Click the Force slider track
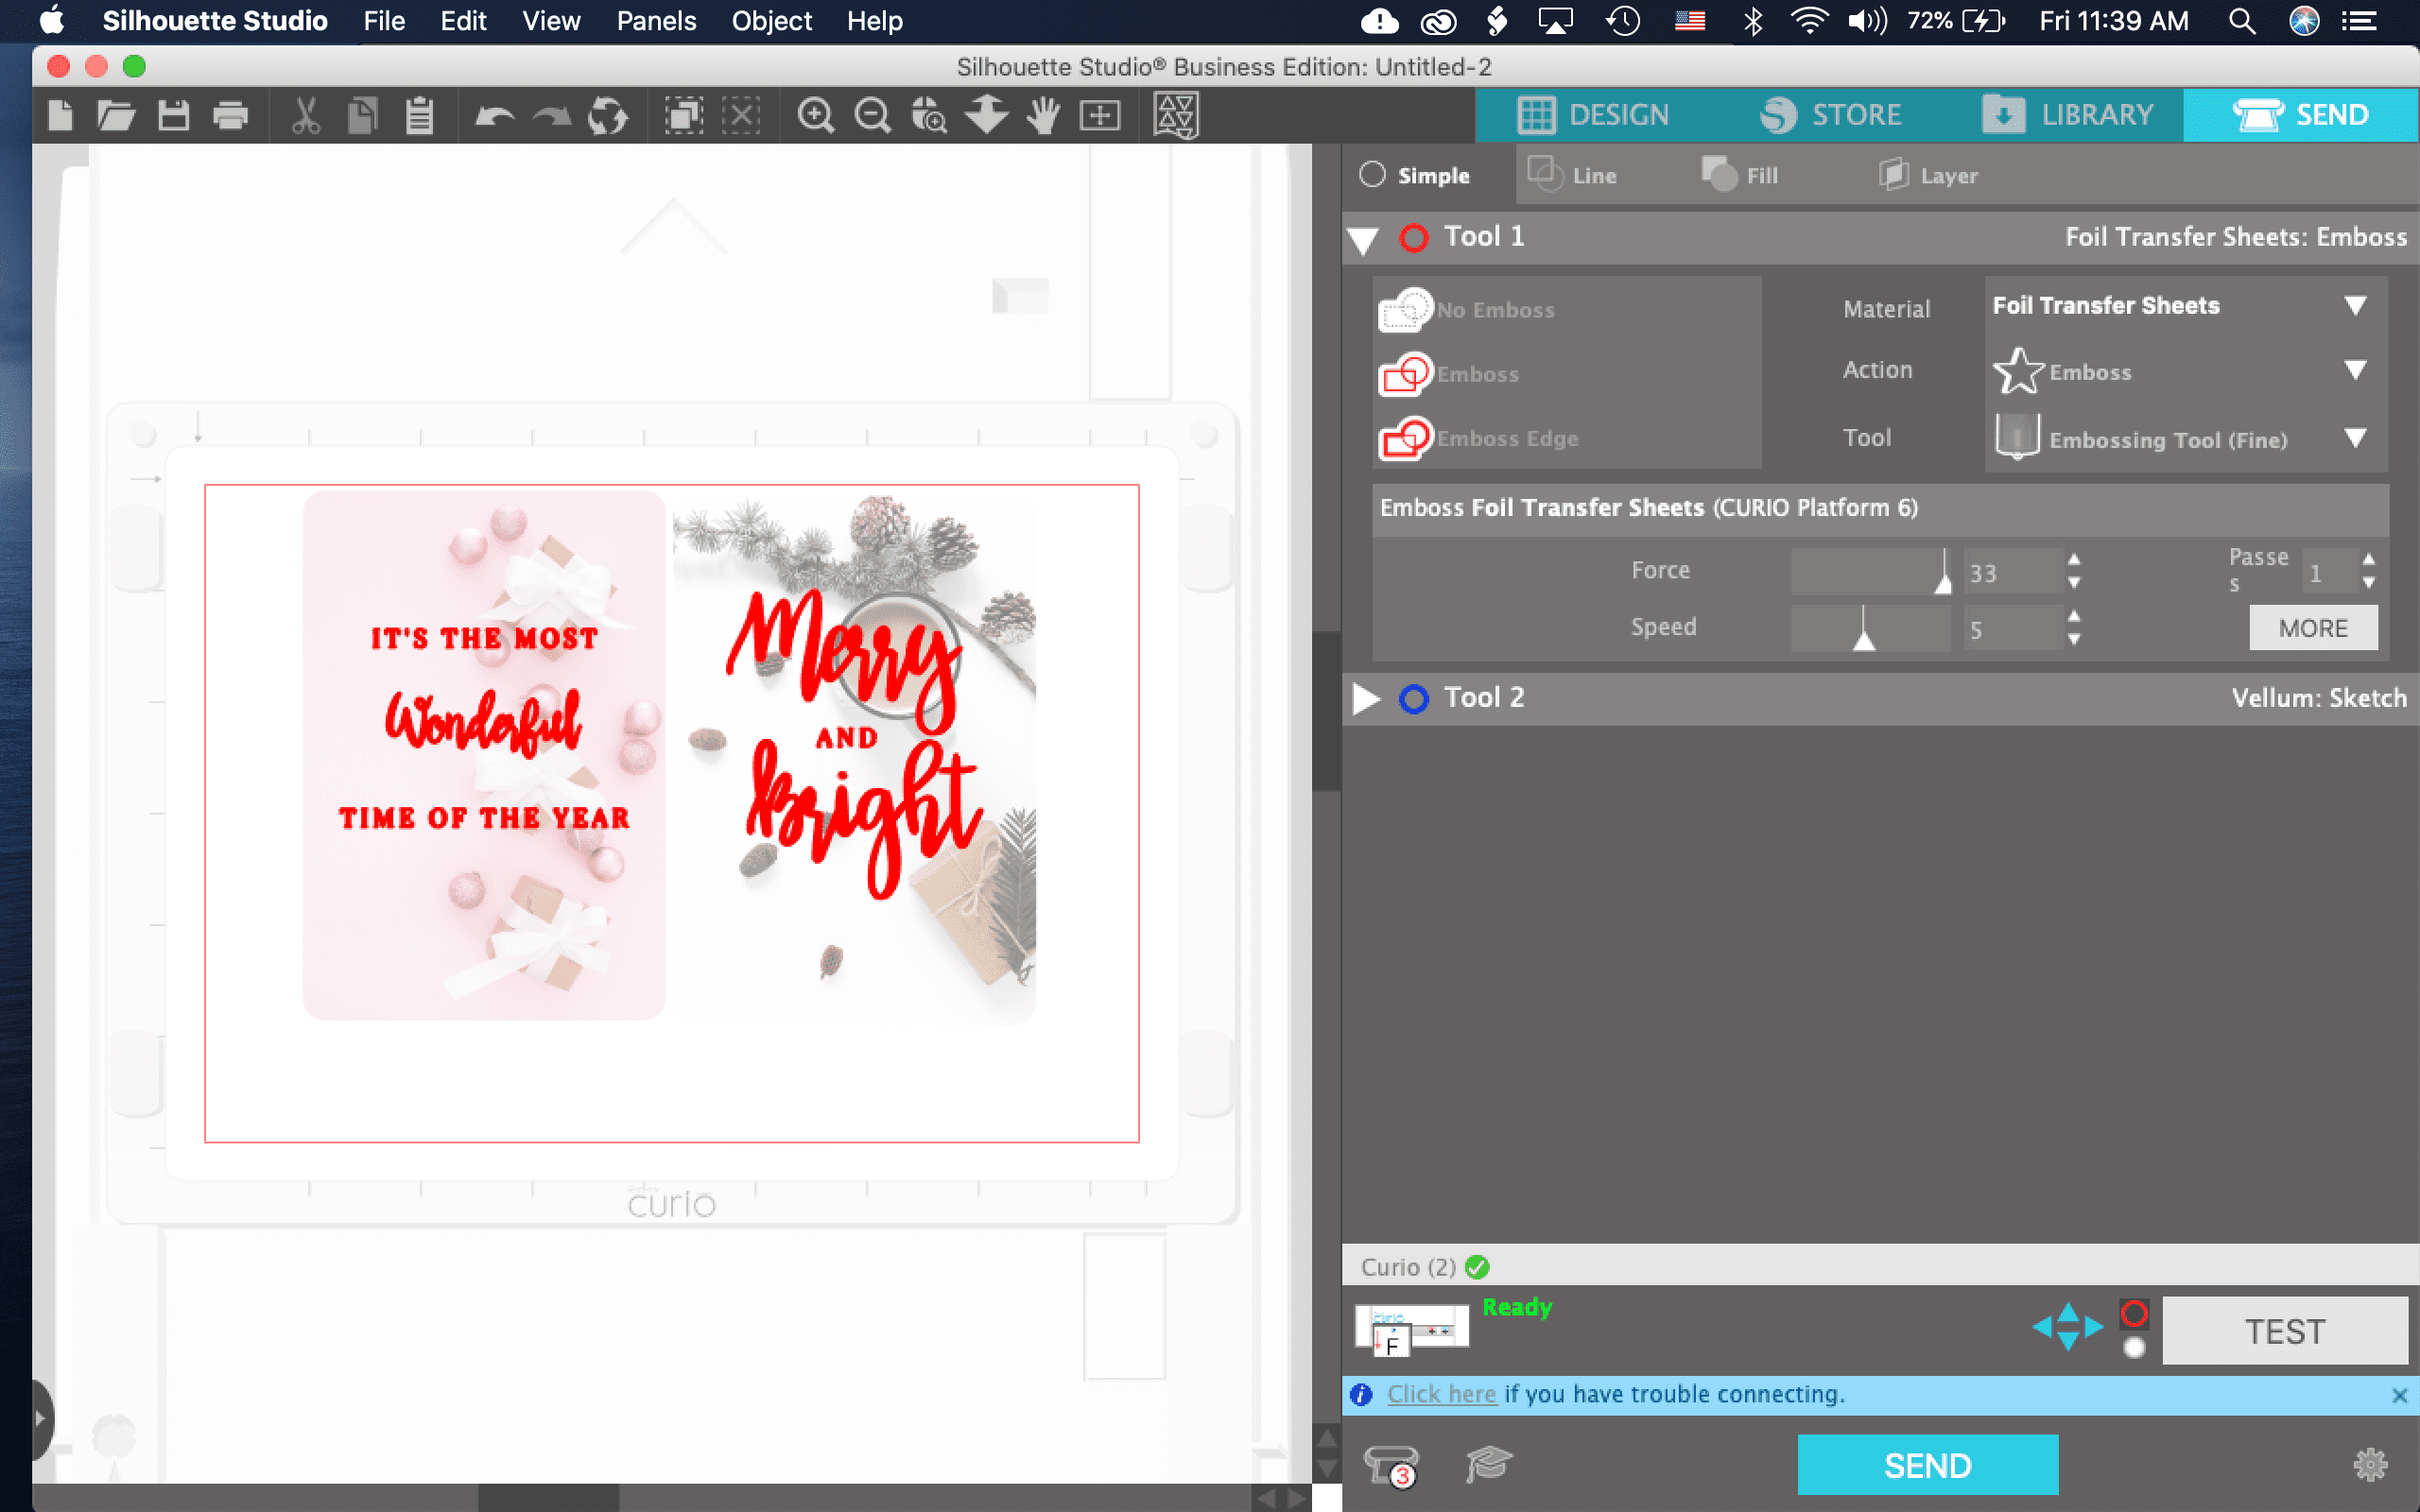The width and height of the screenshot is (2420, 1512). [1868, 571]
